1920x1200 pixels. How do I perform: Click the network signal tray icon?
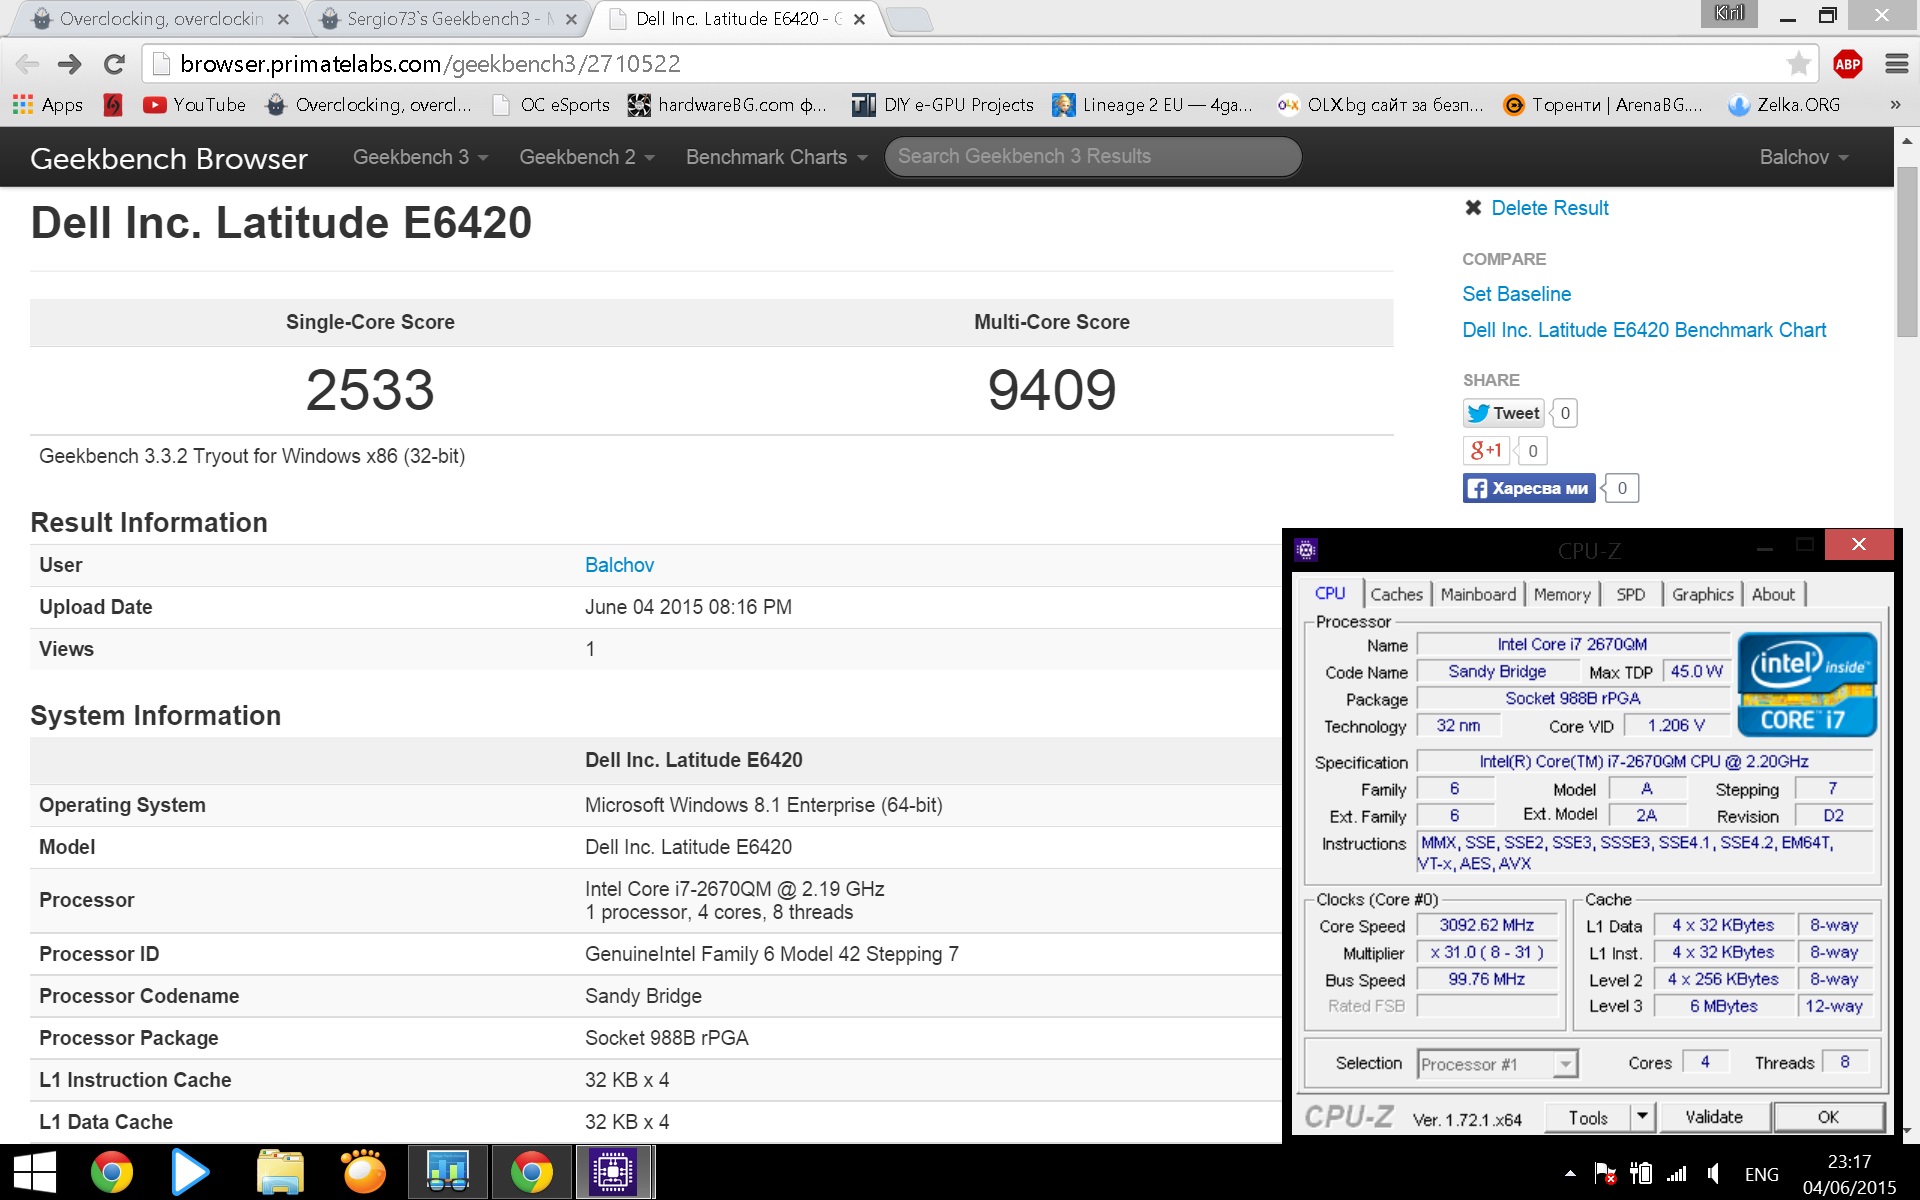pos(1677,1174)
